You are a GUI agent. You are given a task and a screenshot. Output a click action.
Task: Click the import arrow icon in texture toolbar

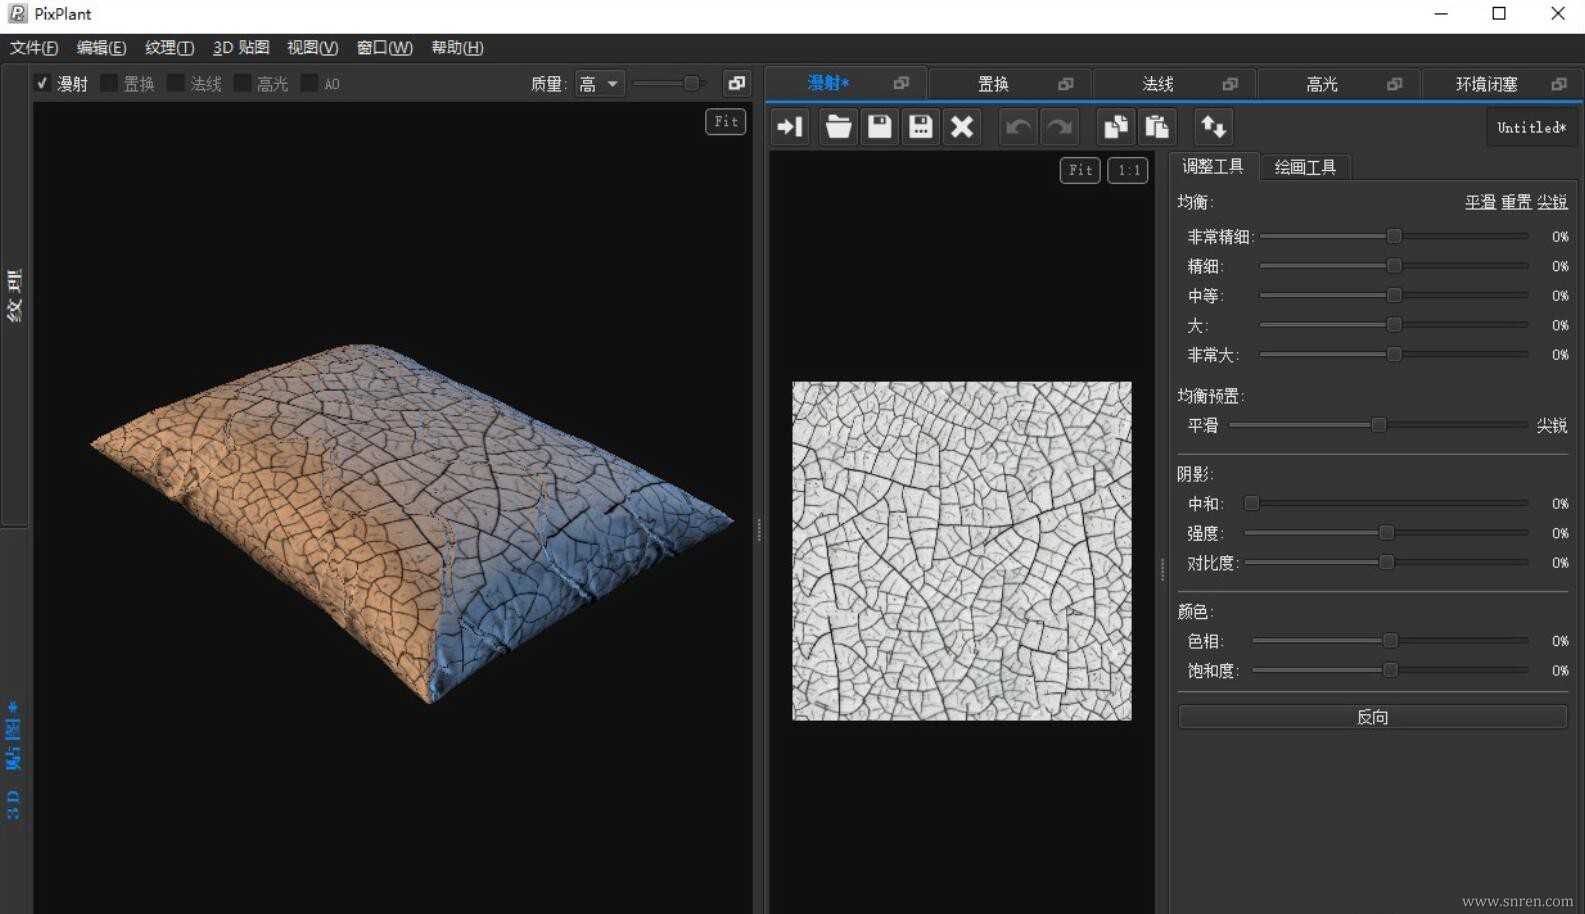[x=790, y=127]
